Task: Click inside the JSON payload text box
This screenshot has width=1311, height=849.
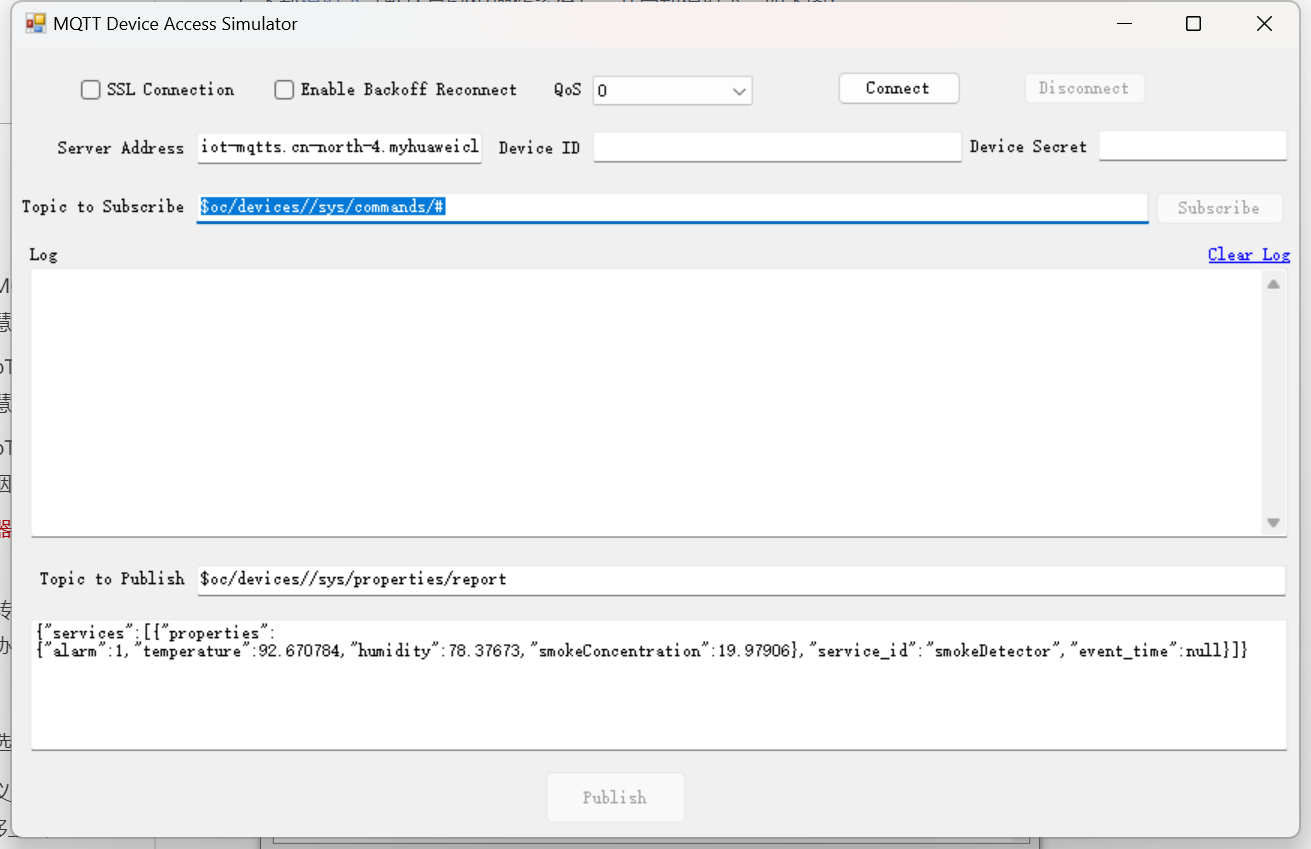Action: pyautogui.click(x=659, y=685)
